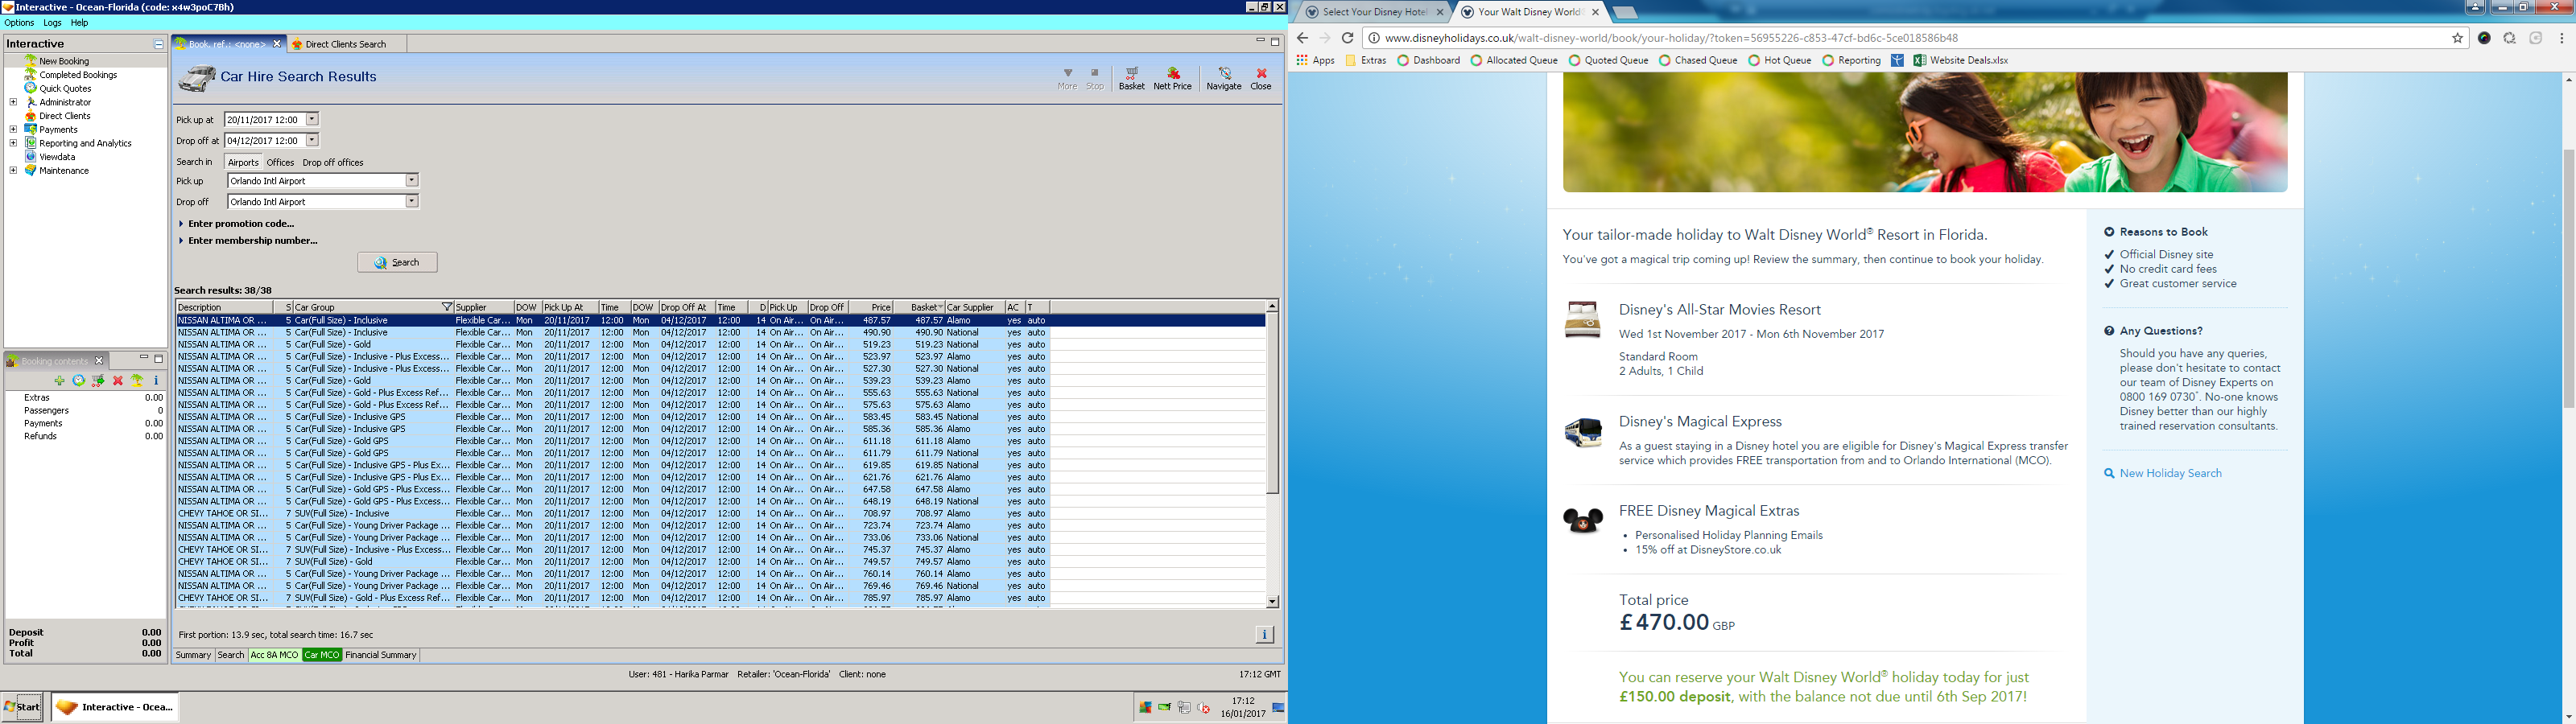Screen dimensions: 2576x724
Task: Switch to the Summary bottom tab
Action: click(x=193, y=655)
